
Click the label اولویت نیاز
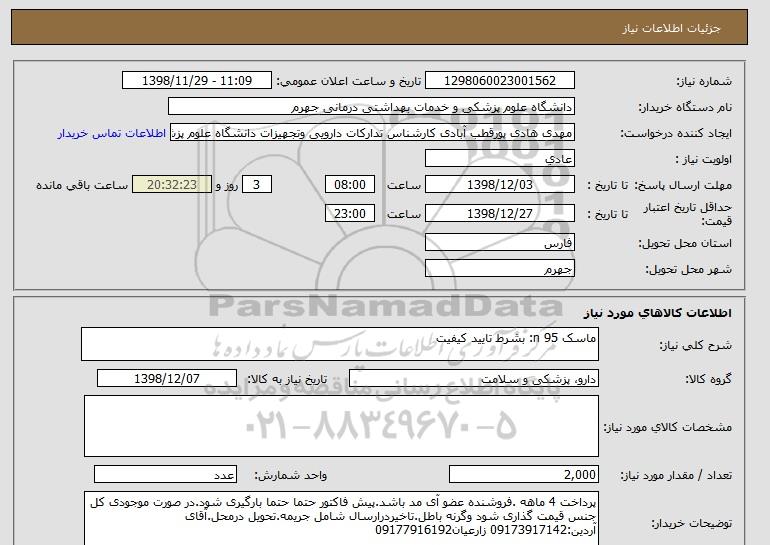click(x=703, y=159)
